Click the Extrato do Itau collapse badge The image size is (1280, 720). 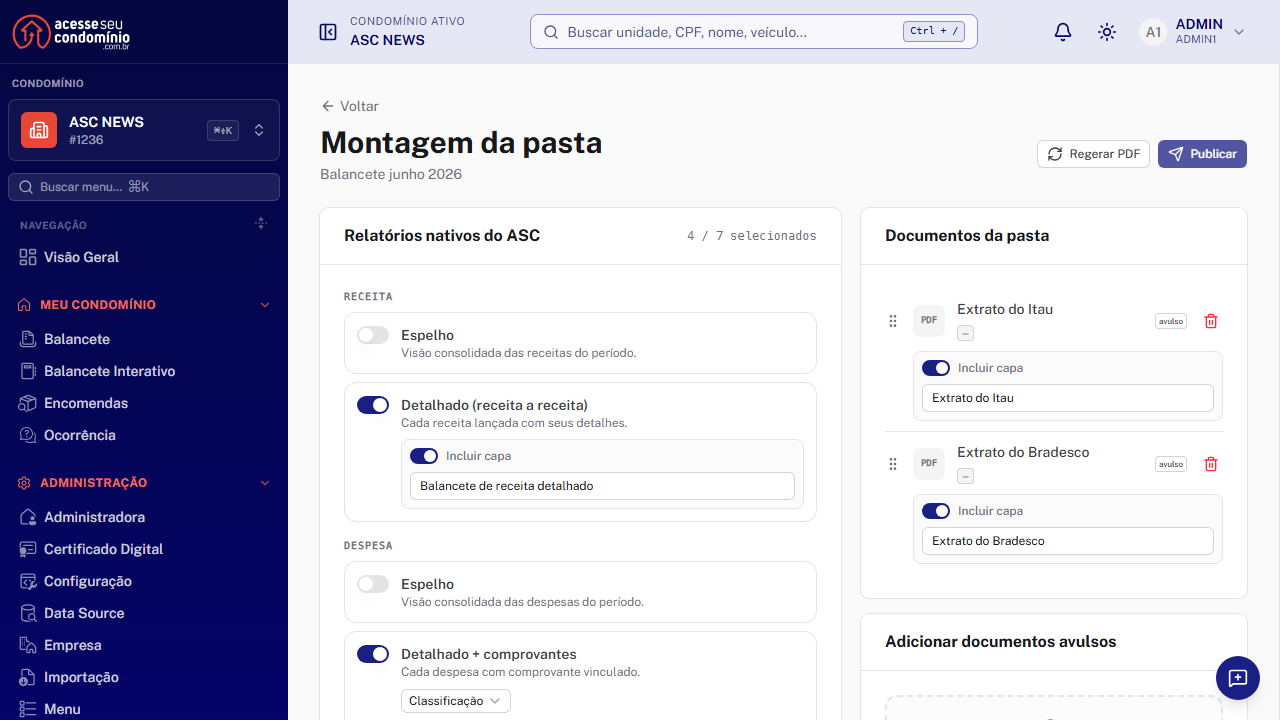965,333
